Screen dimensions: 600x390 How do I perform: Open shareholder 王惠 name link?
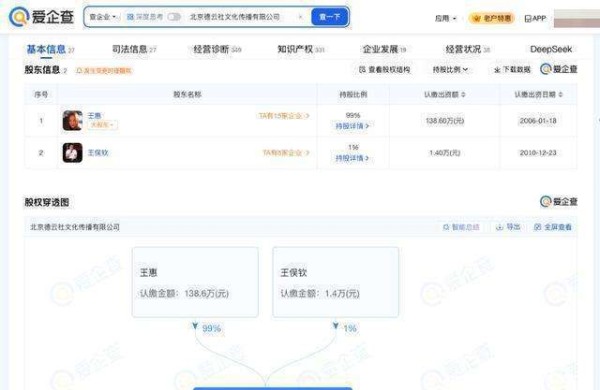(95, 116)
